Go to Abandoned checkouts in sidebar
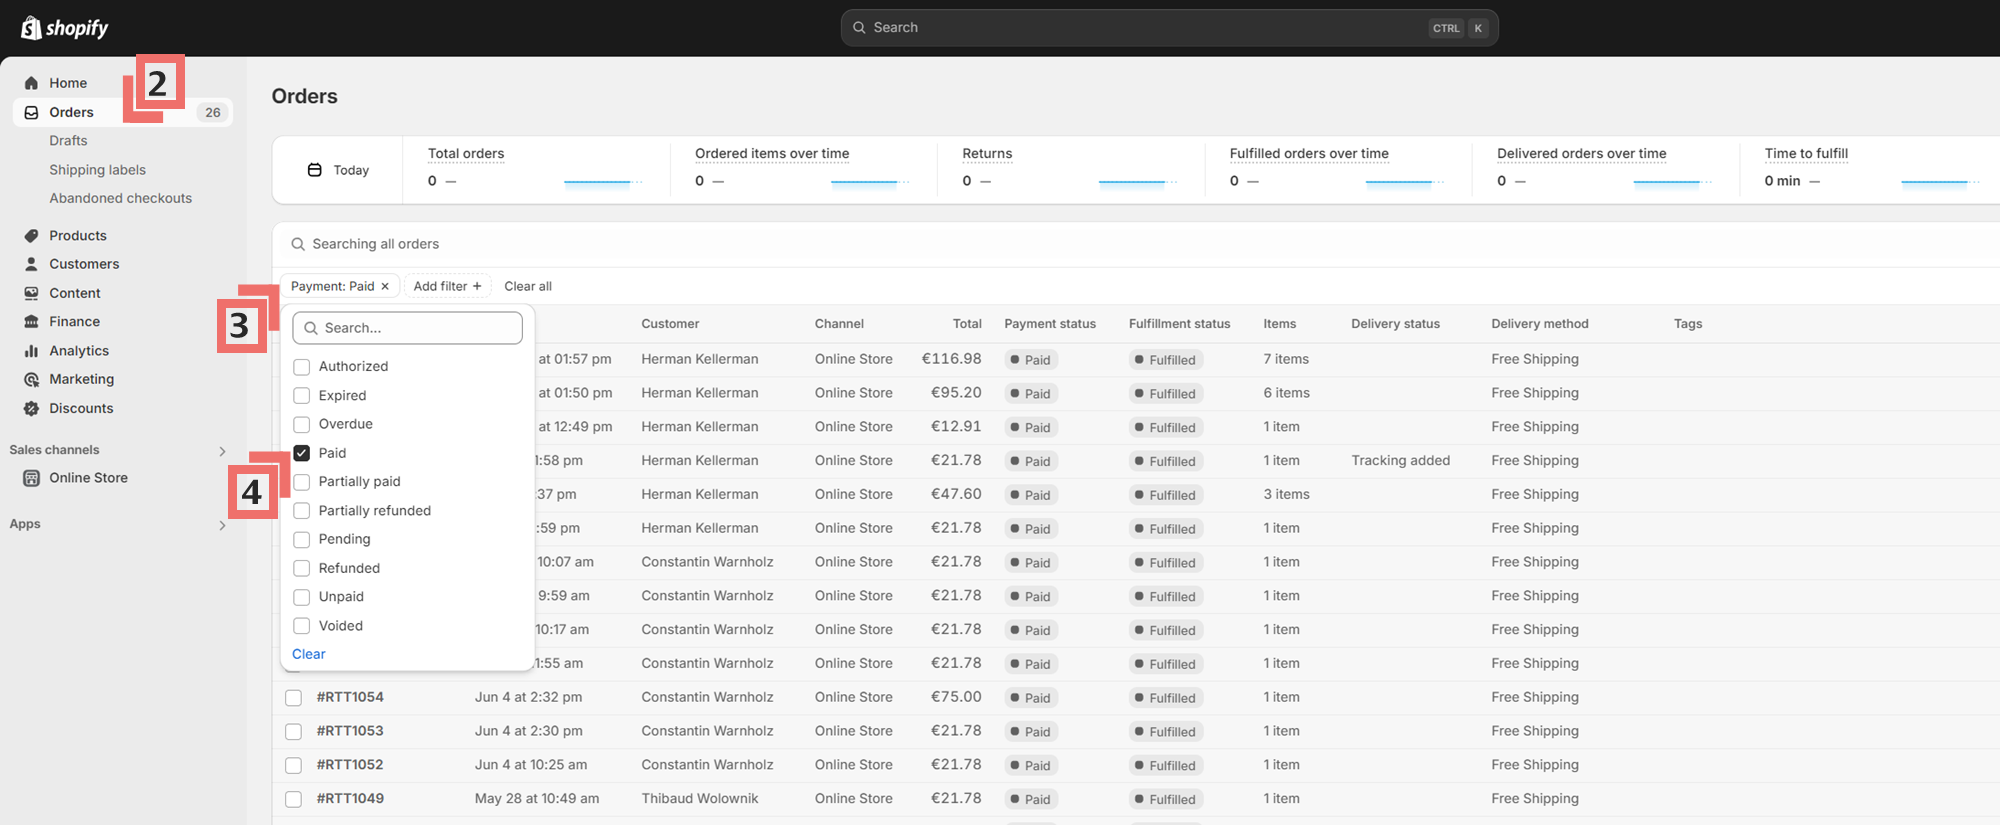Screen dimensions: 2000x825 click(120, 198)
